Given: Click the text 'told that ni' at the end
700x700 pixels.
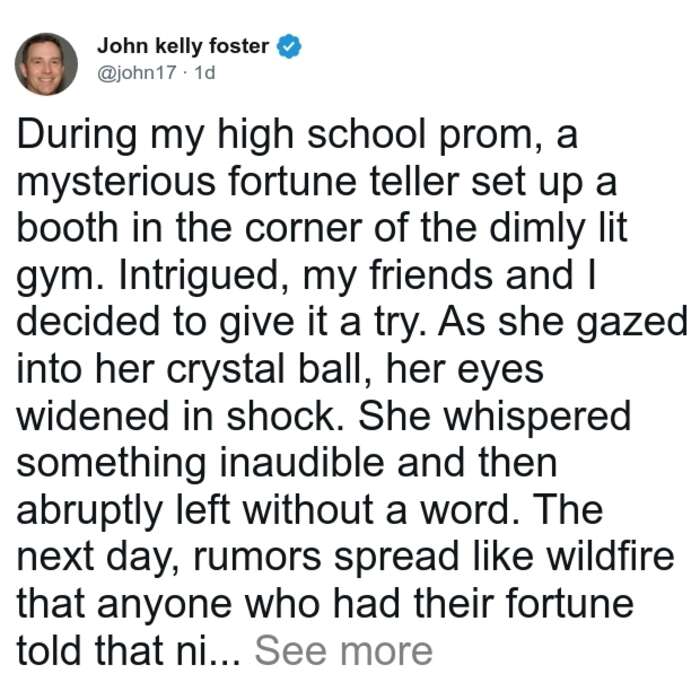Looking at the screenshot, I should tap(117, 651).
